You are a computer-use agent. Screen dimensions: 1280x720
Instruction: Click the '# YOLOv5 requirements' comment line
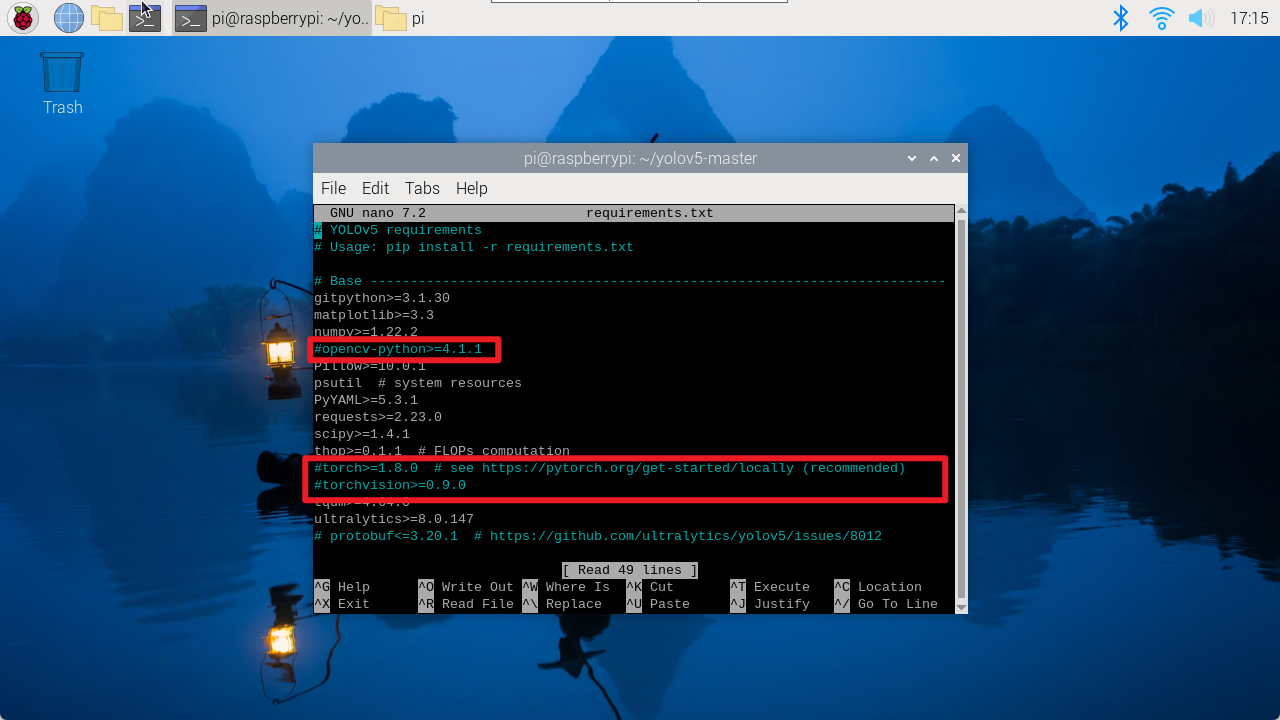tap(398, 230)
